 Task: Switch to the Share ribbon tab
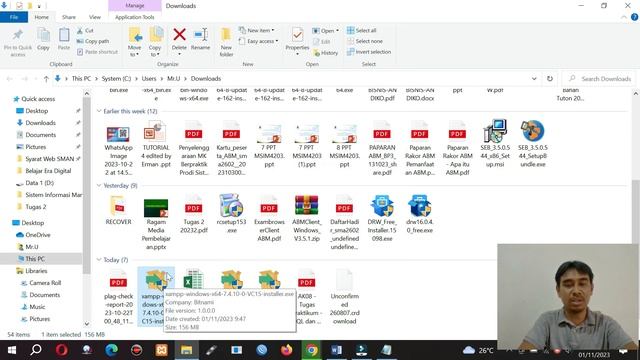pyautogui.click(x=69, y=17)
